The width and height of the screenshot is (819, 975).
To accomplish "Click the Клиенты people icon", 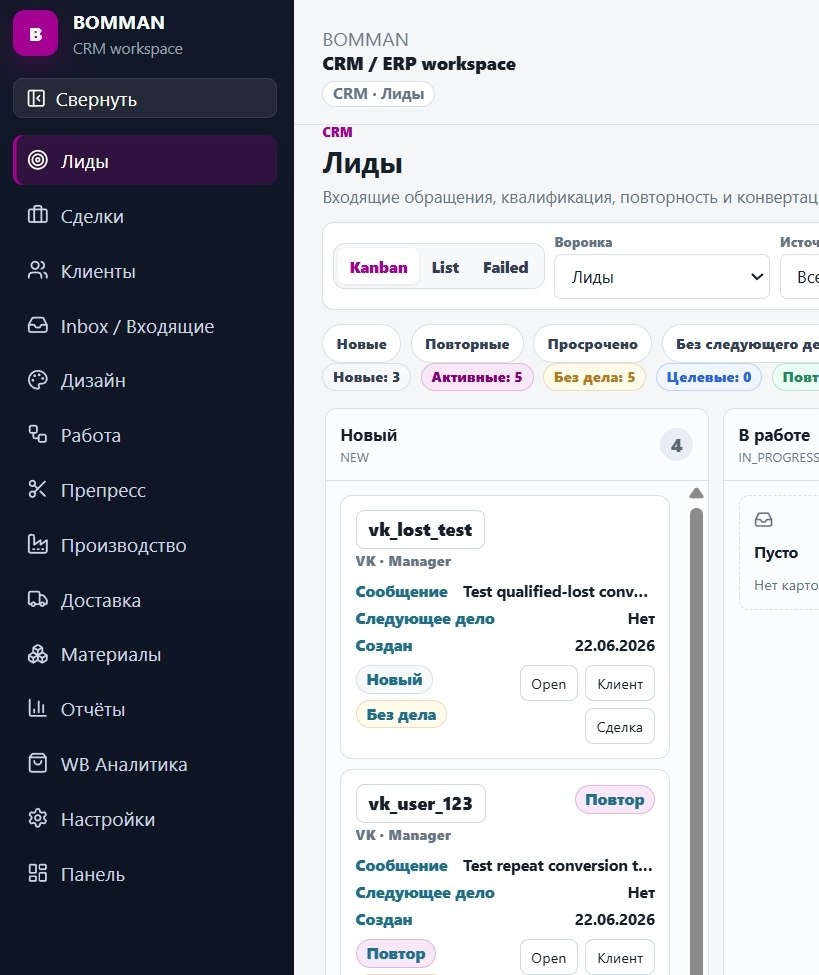I will [37, 270].
